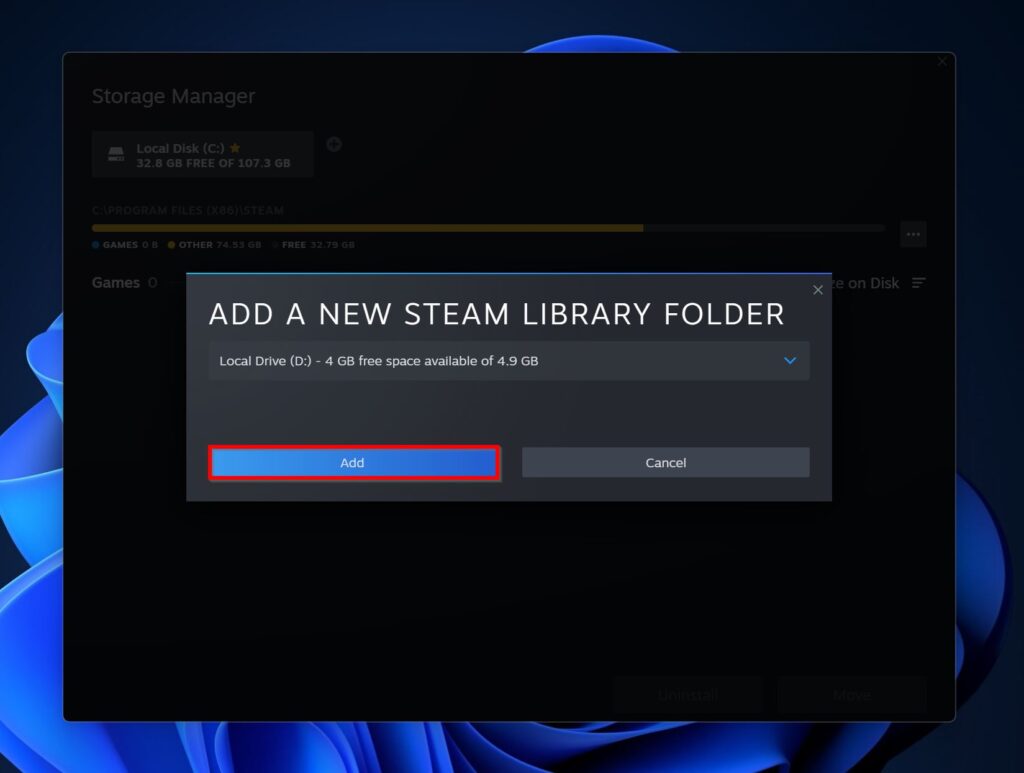Cancel adding the library folder
Viewport: 1024px width, 773px height.
(x=665, y=462)
